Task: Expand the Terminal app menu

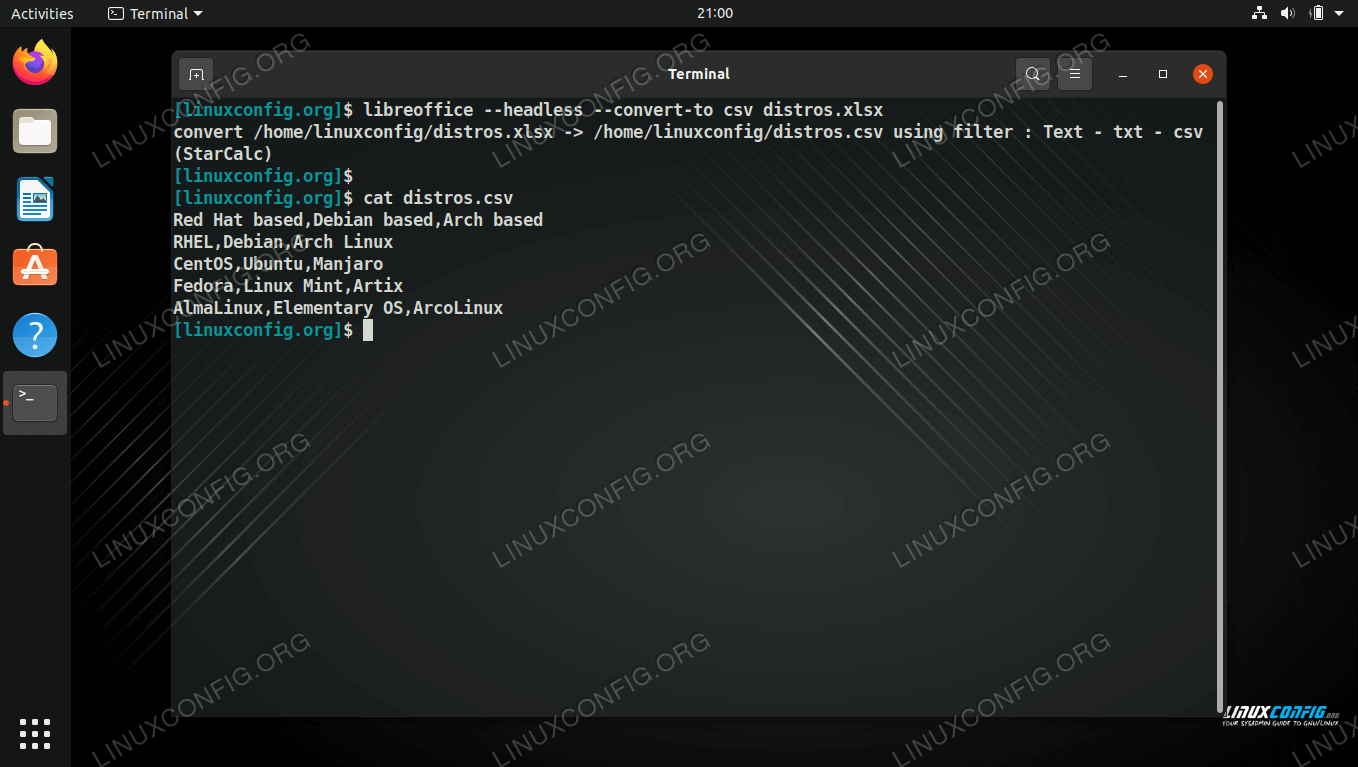Action: coord(155,14)
